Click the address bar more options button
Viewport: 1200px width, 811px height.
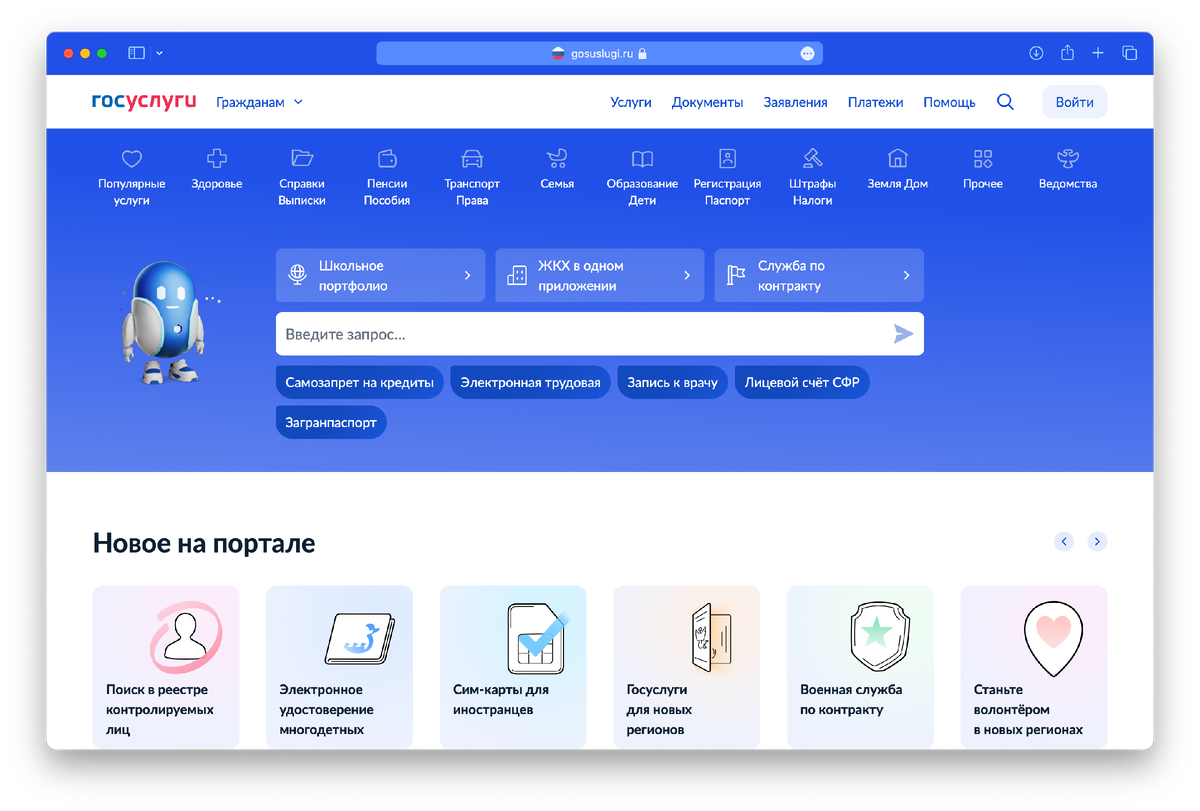[807, 53]
